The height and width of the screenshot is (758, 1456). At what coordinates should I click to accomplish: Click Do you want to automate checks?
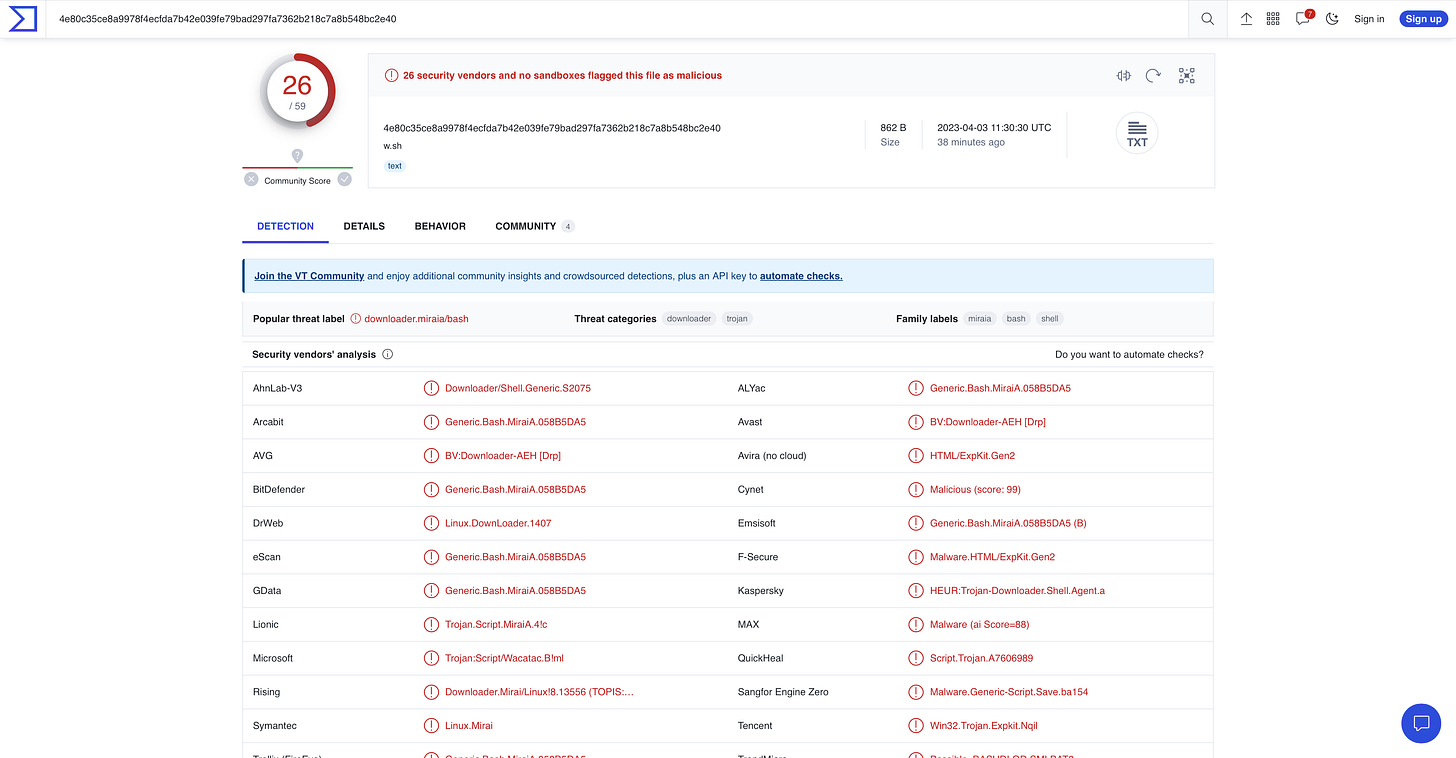(1129, 355)
